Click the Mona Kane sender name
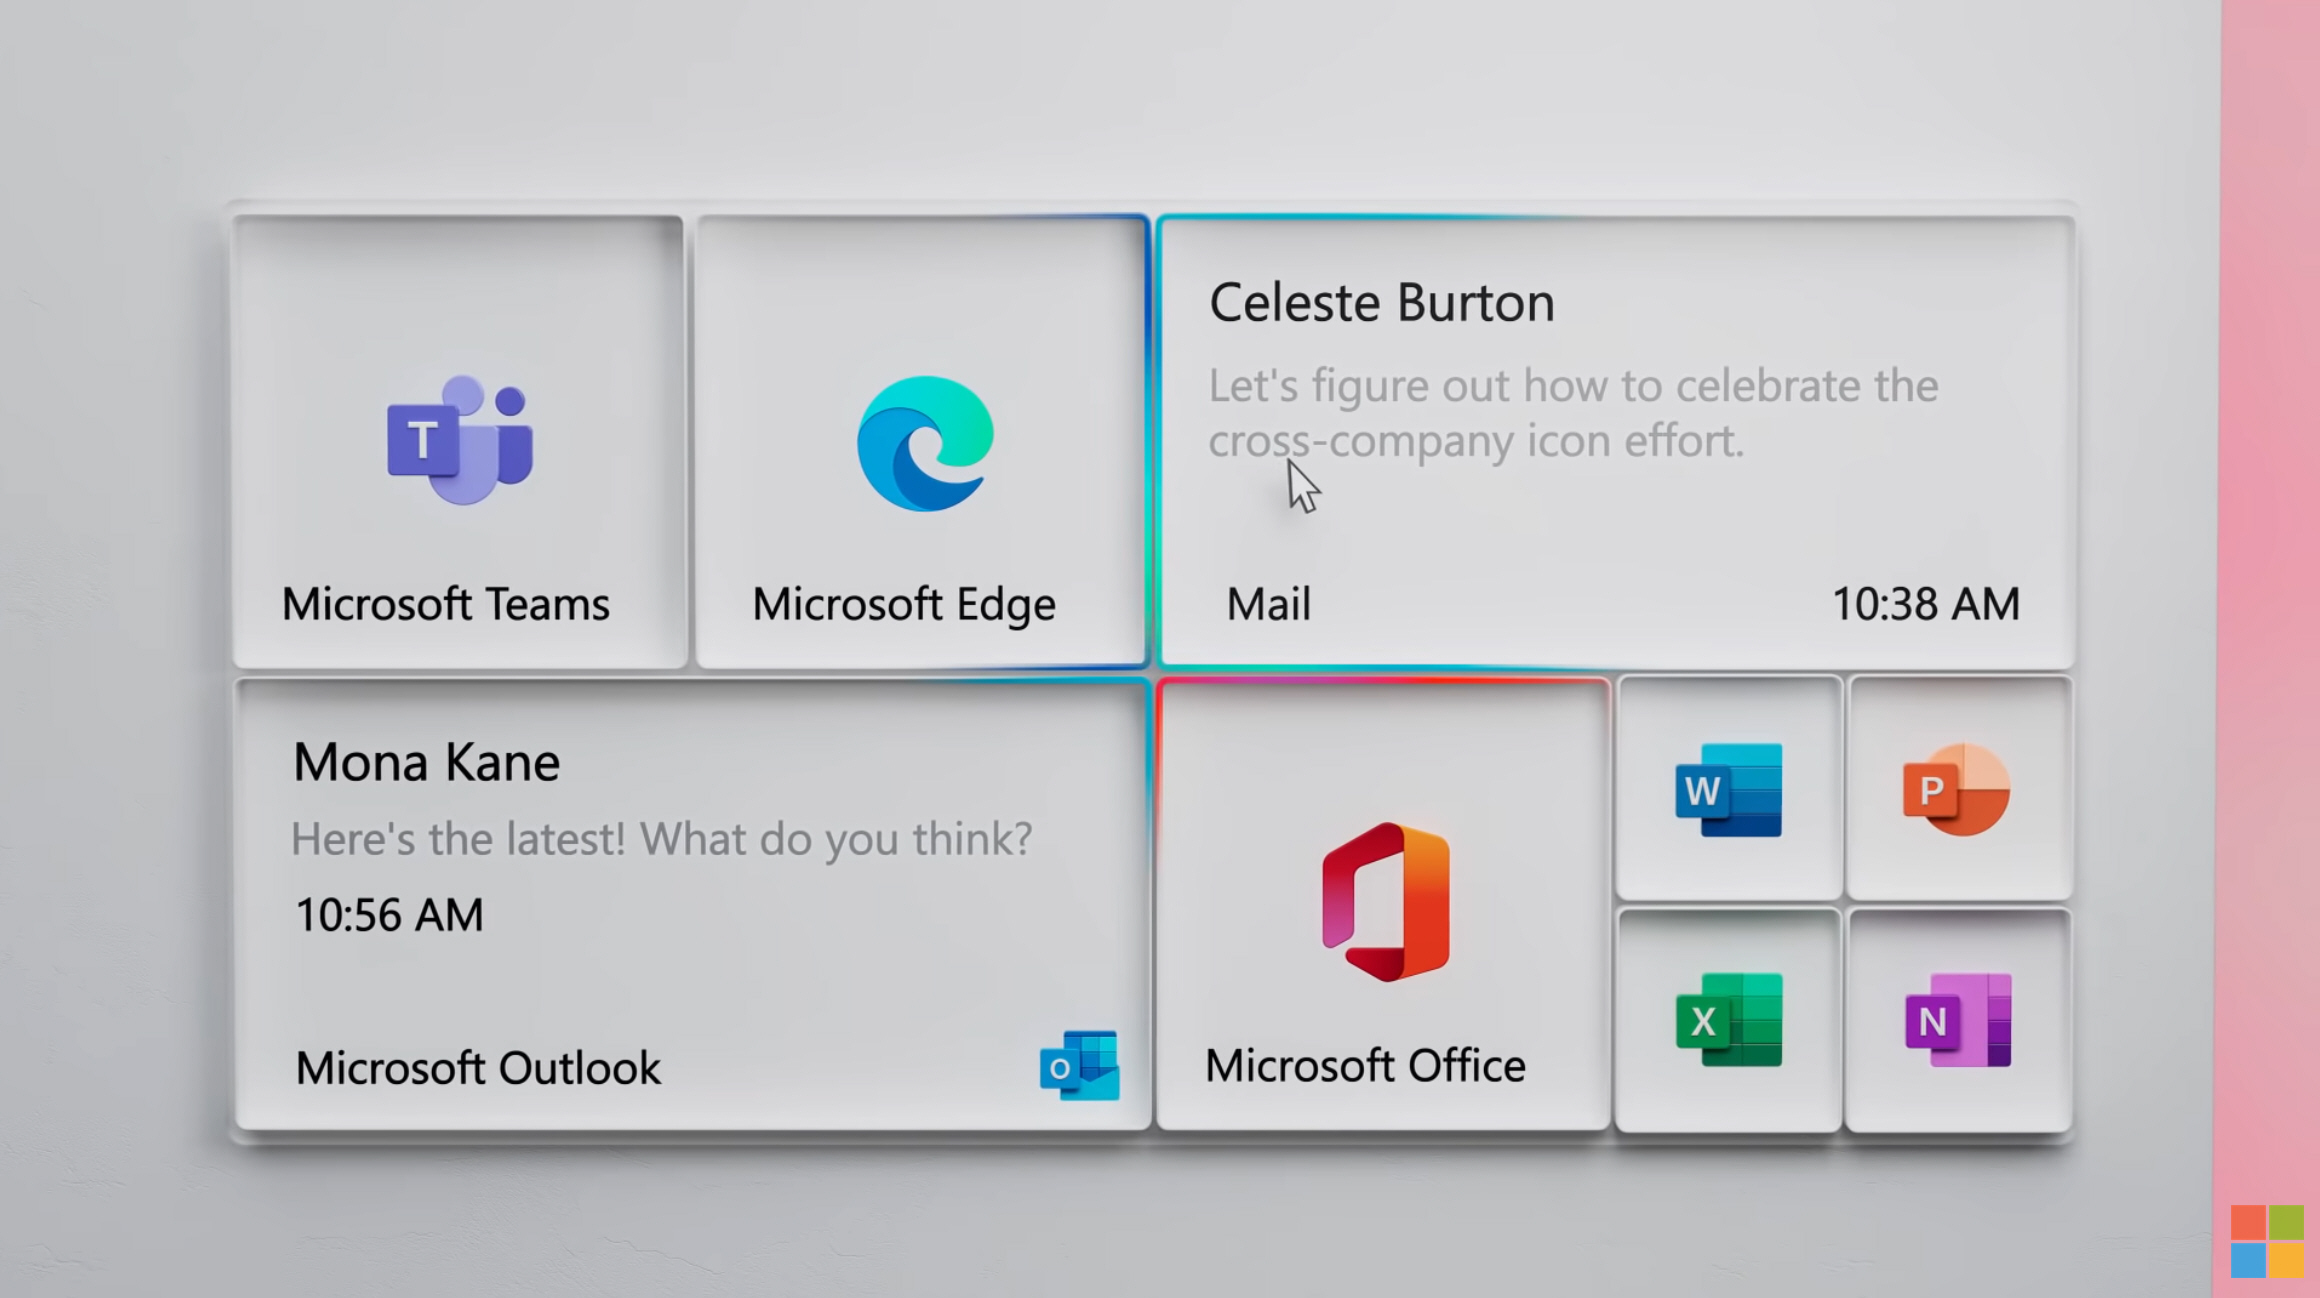This screenshot has height=1298, width=2320. click(x=426, y=762)
